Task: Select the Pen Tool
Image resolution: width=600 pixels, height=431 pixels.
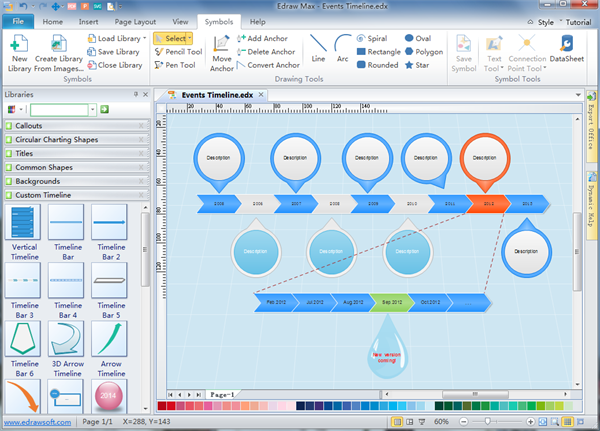Action: click(175, 65)
